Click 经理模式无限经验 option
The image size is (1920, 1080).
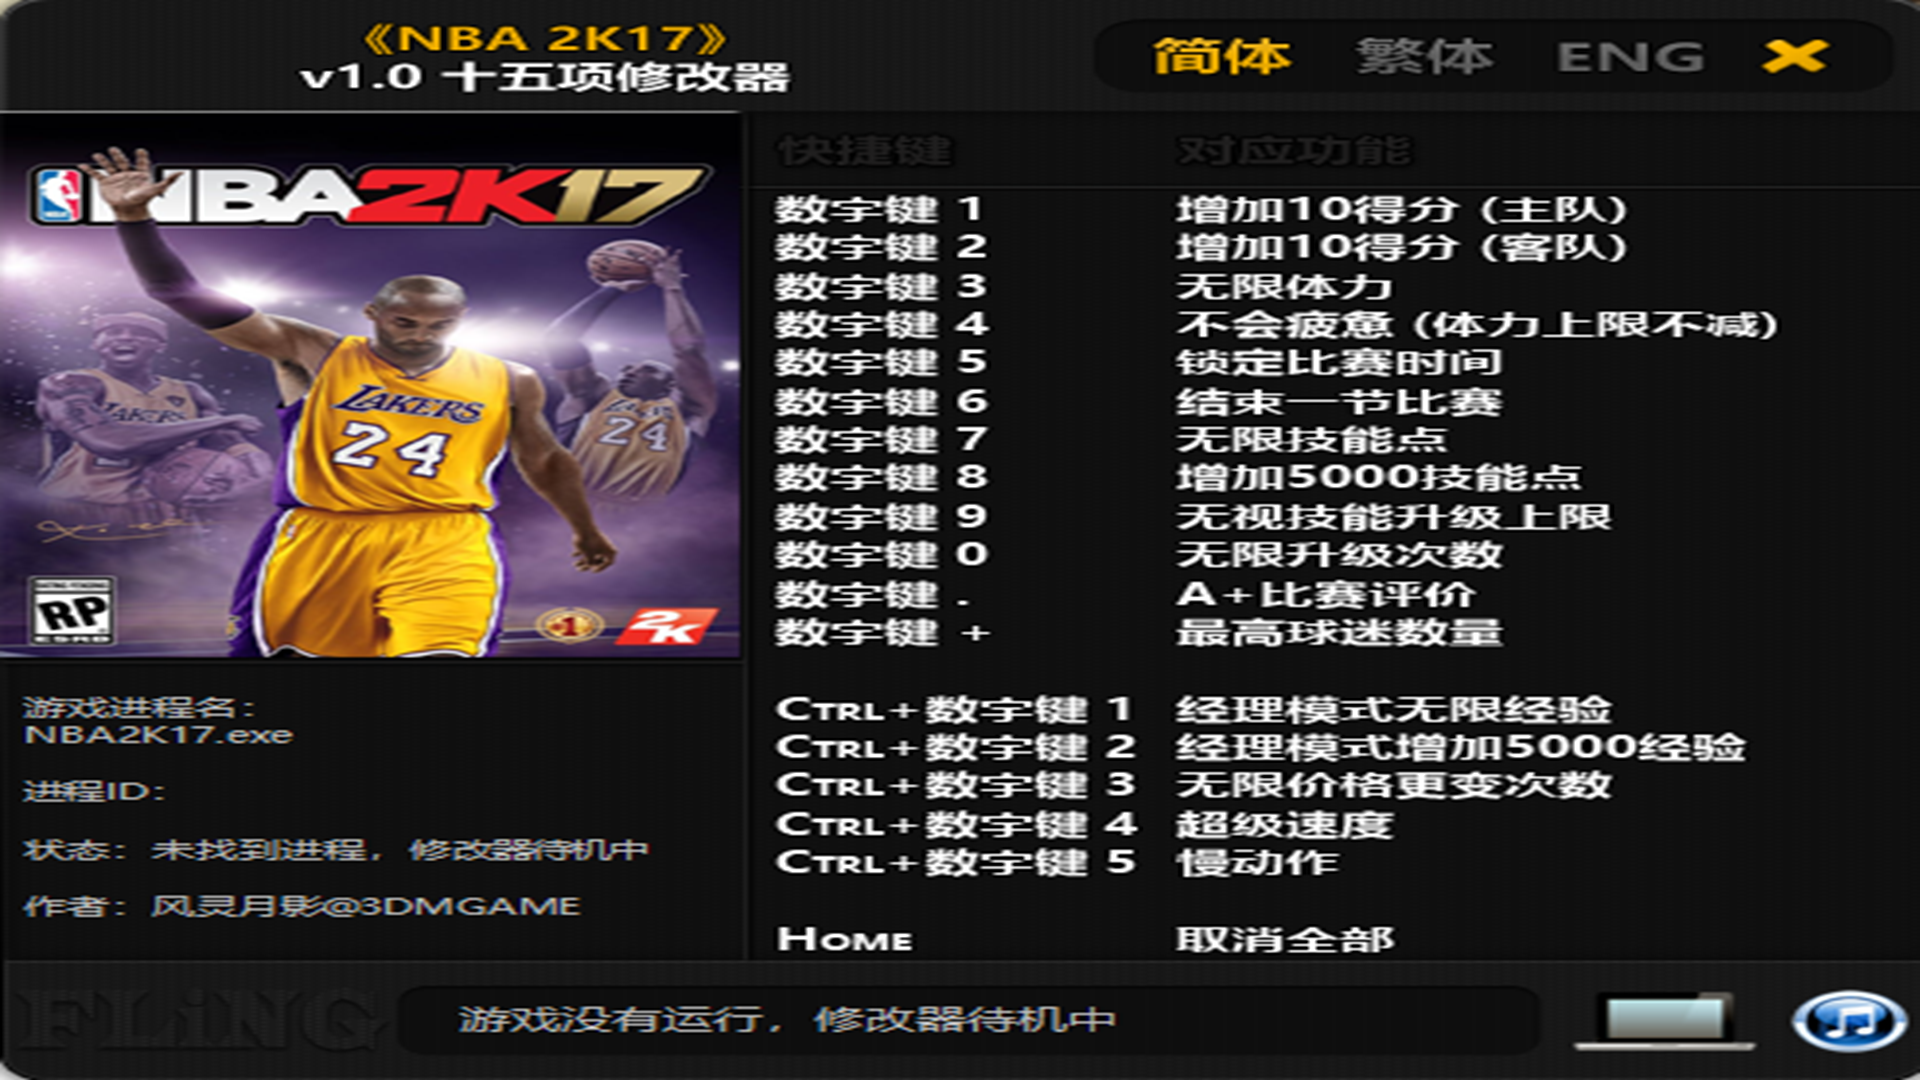(x=1393, y=709)
